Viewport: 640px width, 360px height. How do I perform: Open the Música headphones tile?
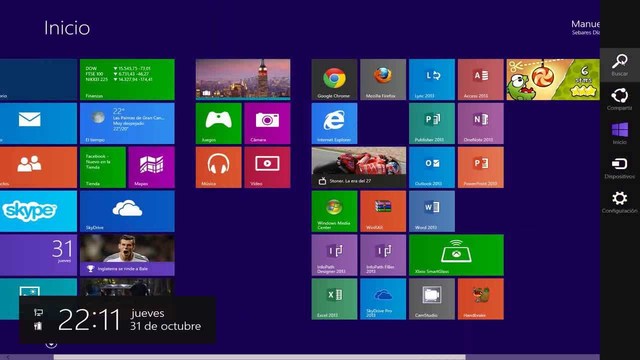coord(218,167)
